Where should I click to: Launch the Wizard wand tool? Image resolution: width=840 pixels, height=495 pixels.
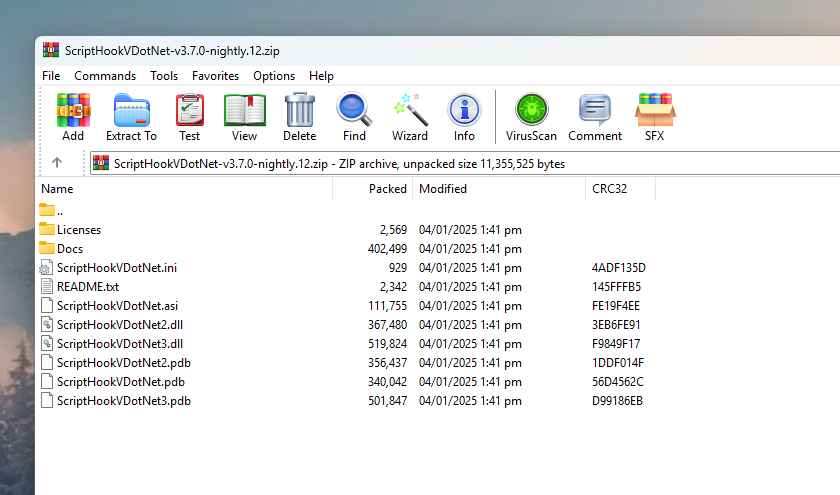pos(410,110)
